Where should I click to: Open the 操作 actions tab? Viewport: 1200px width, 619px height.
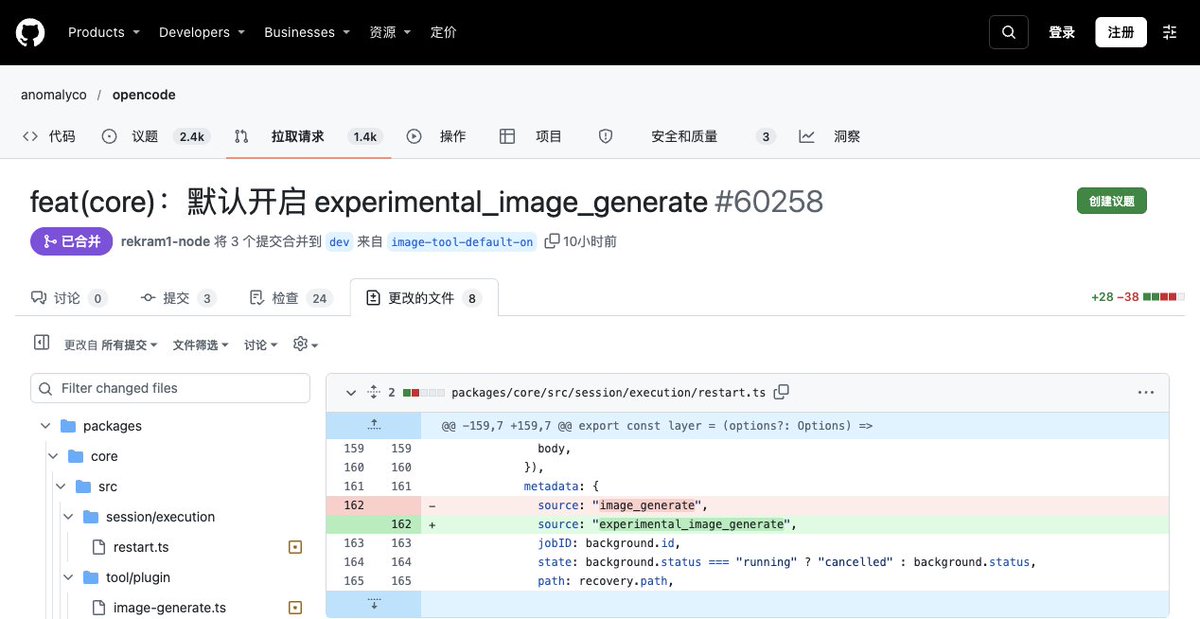coord(437,136)
